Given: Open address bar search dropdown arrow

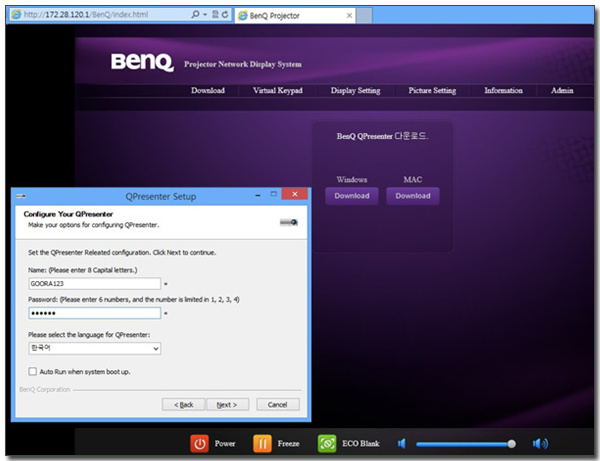Looking at the screenshot, I should click(x=205, y=15).
